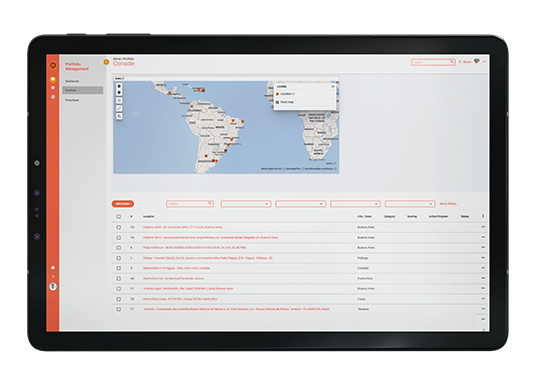Image resolution: width=536 pixels, height=373 pixels.
Task: Tick the checkbox for row 13
Action: point(119,227)
